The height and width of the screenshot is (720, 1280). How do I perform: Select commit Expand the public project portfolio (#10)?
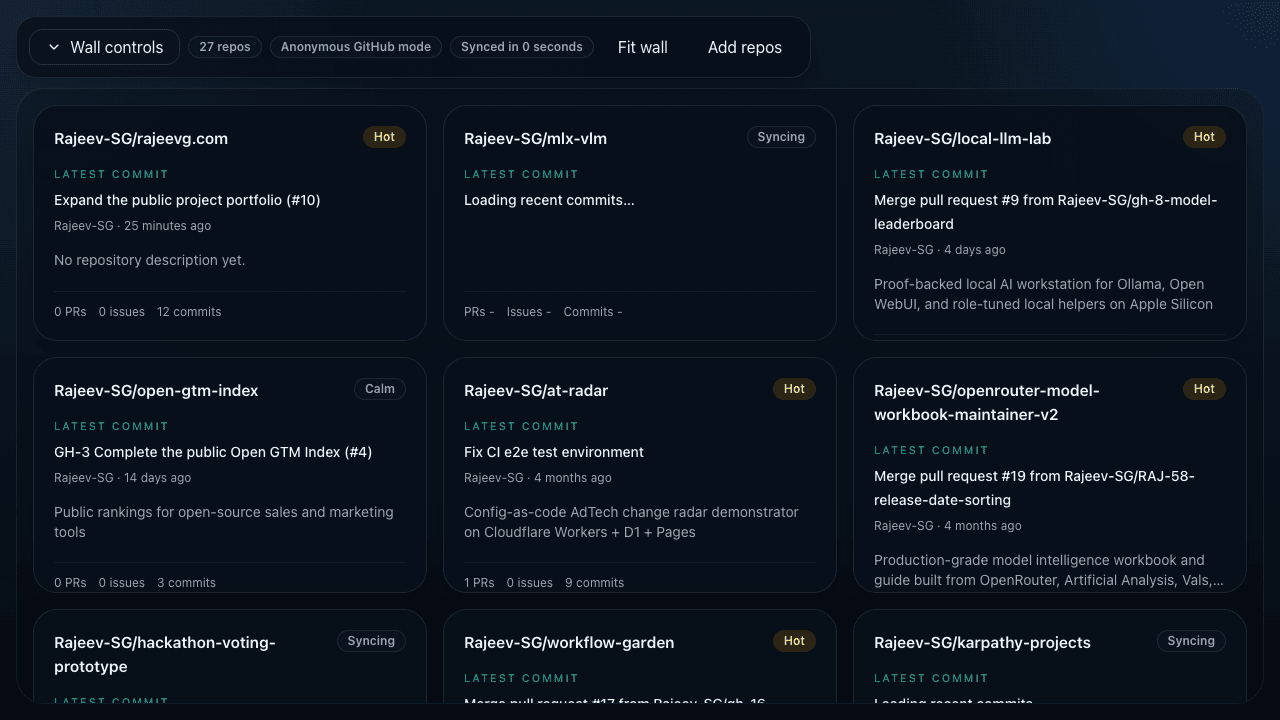point(187,200)
